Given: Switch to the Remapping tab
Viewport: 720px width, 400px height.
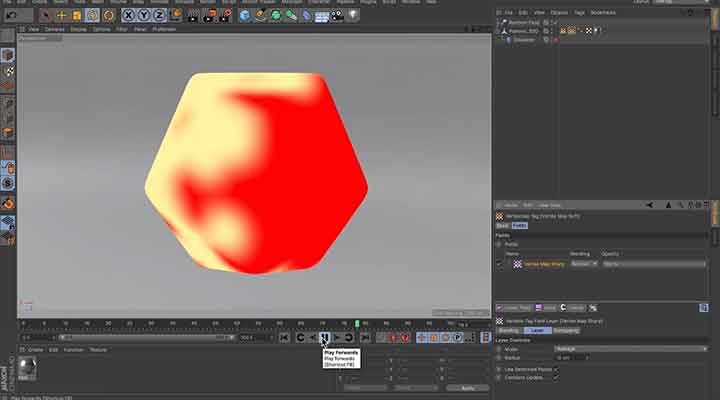Looking at the screenshot, I should (x=565, y=329).
